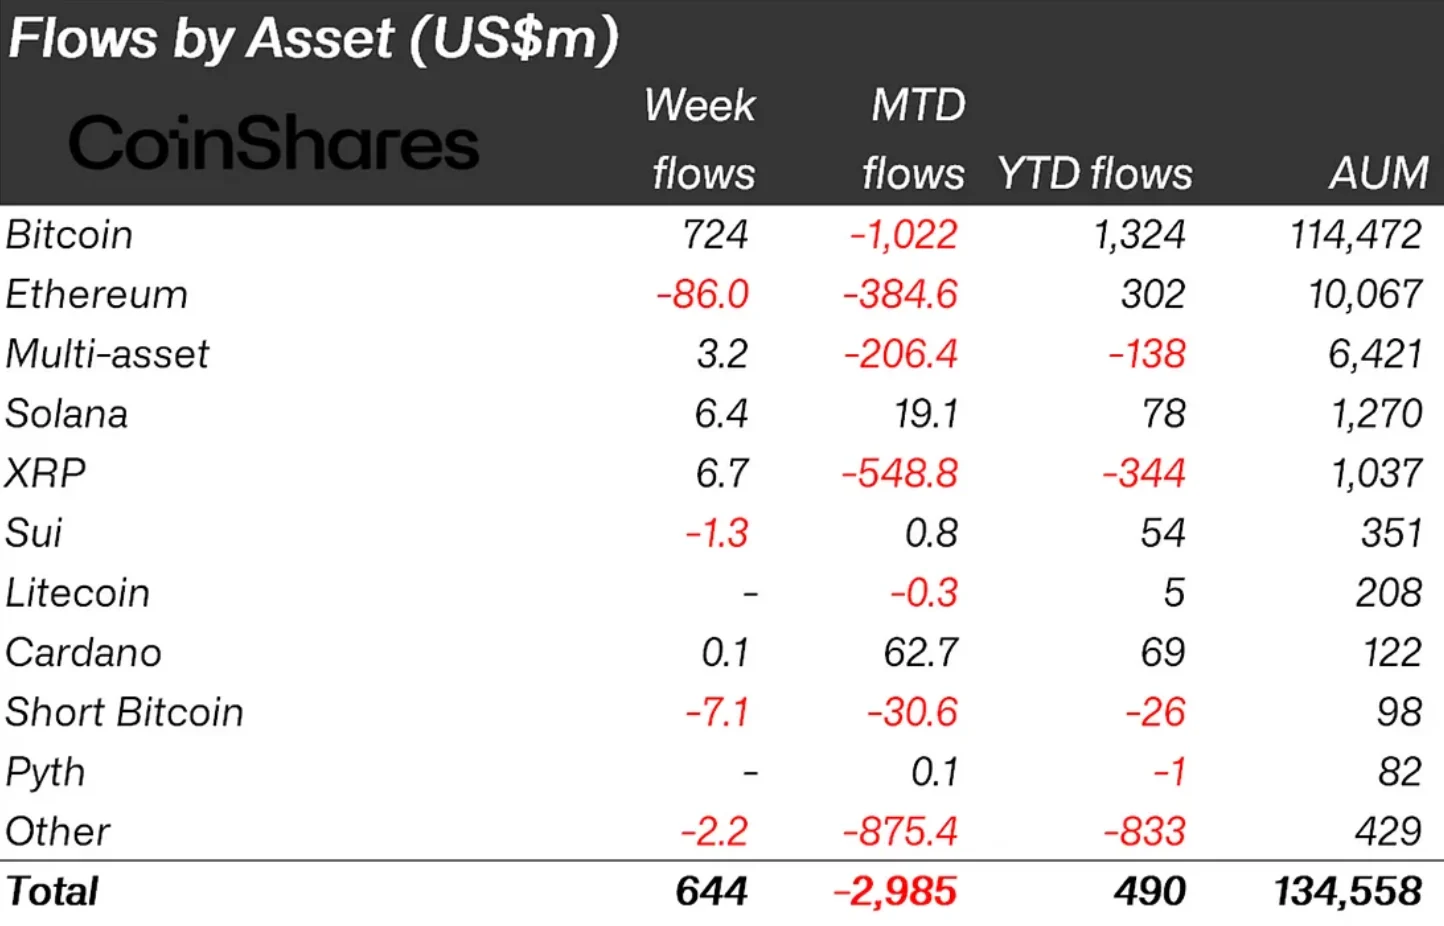This screenshot has height=926, width=1444.
Task: Select Cardano's MTD flows value 62.7
Action: click(x=920, y=653)
